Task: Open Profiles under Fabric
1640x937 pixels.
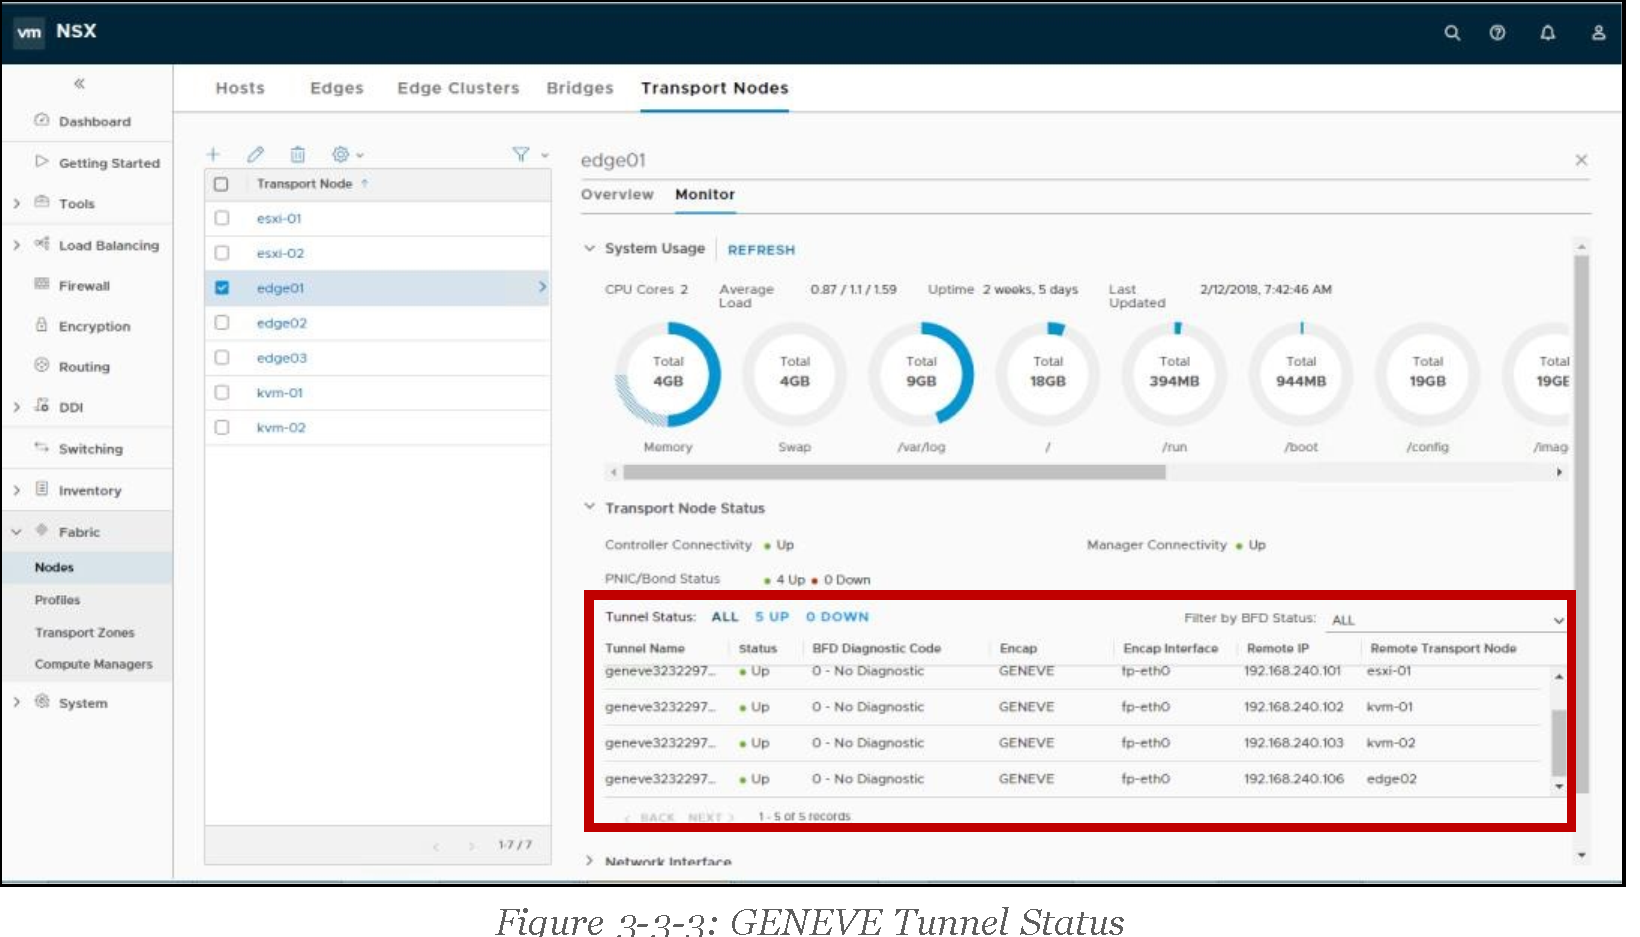Action: tap(57, 600)
